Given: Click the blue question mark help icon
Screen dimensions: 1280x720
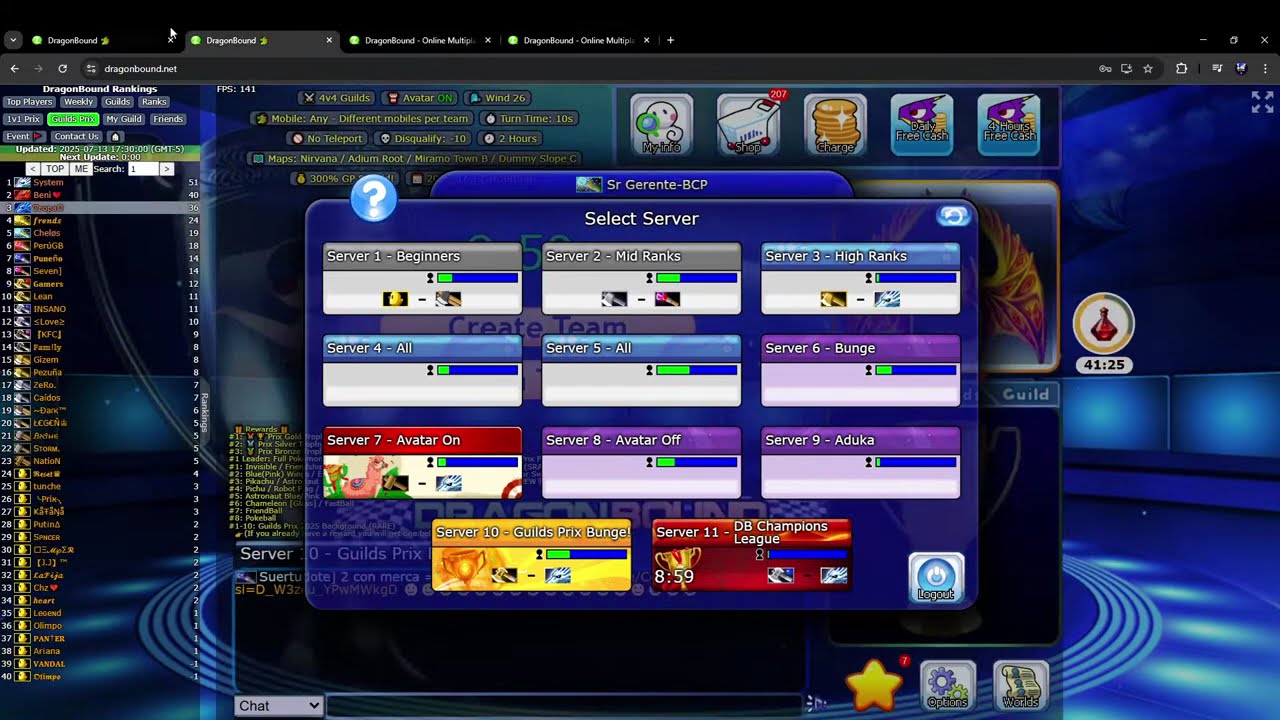Looking at the screenshot, I should [374, 199].
